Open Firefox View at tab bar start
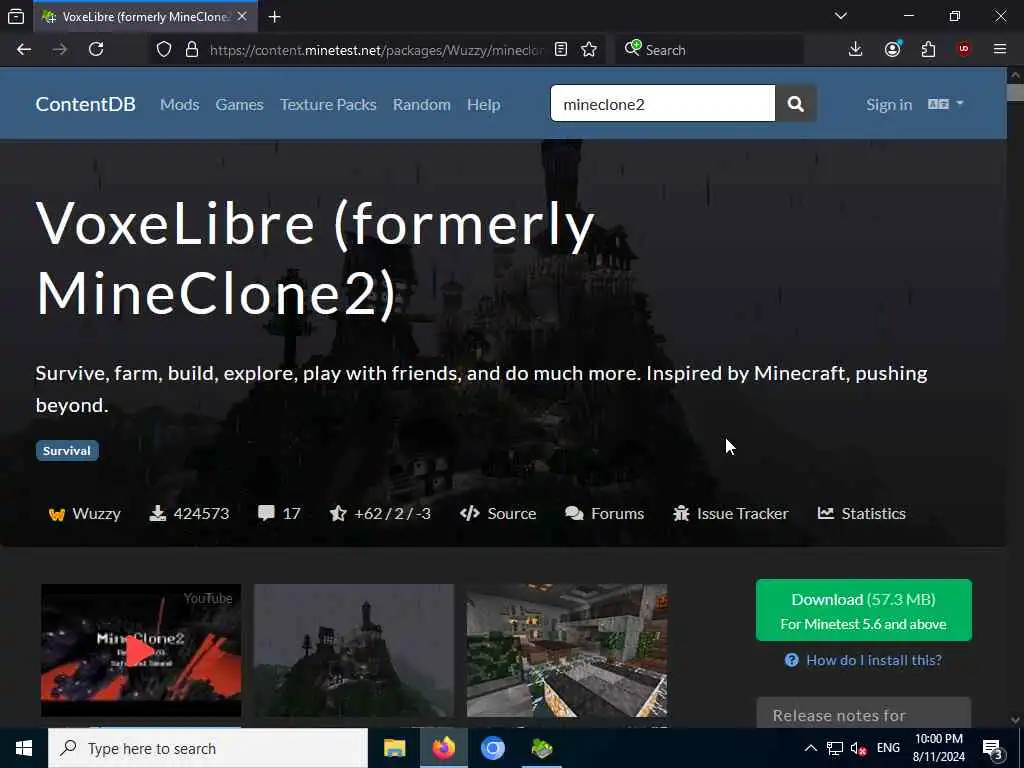This screenshot has width=1024, height=768. [x=16, y=17]
